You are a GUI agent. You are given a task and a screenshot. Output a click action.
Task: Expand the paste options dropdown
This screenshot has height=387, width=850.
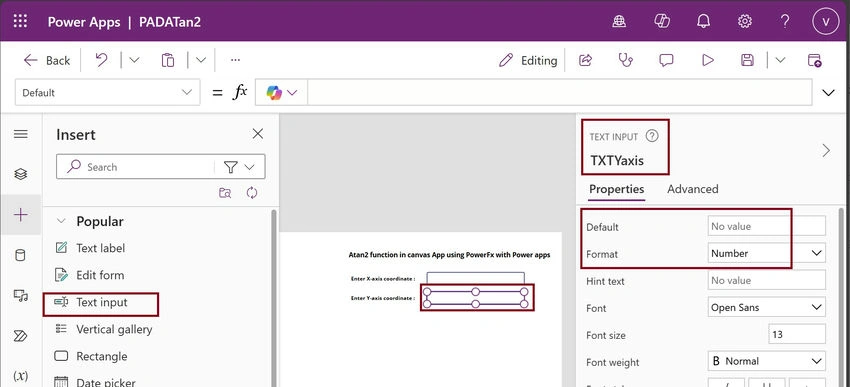click(201, 60)
